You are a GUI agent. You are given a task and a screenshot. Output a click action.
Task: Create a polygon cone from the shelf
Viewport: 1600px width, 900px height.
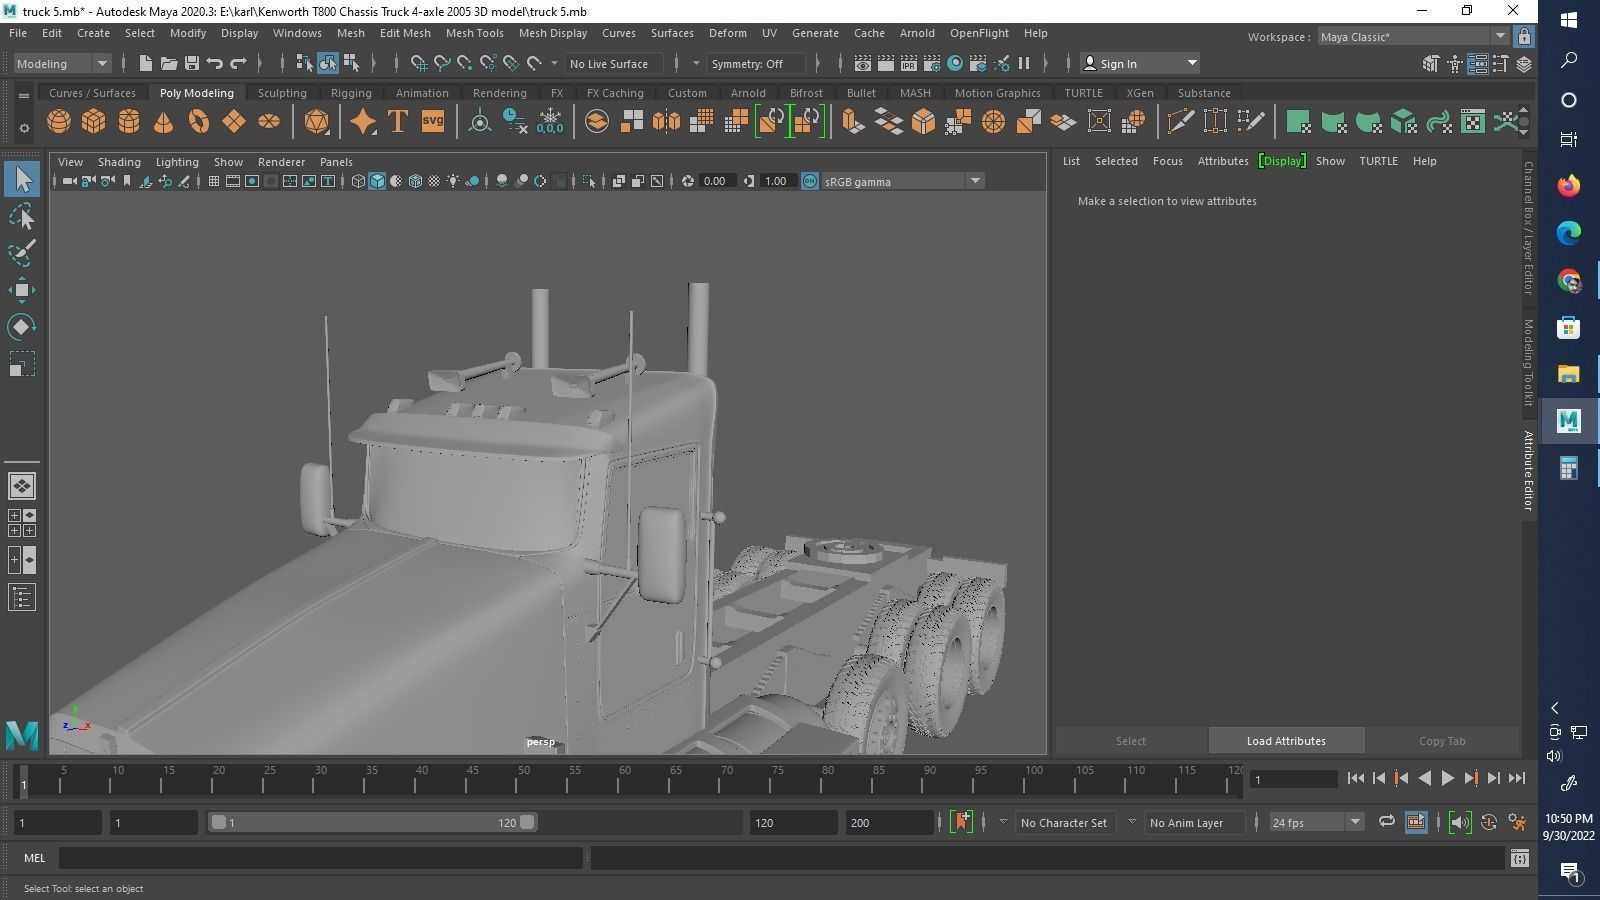(x=164, y=122)
